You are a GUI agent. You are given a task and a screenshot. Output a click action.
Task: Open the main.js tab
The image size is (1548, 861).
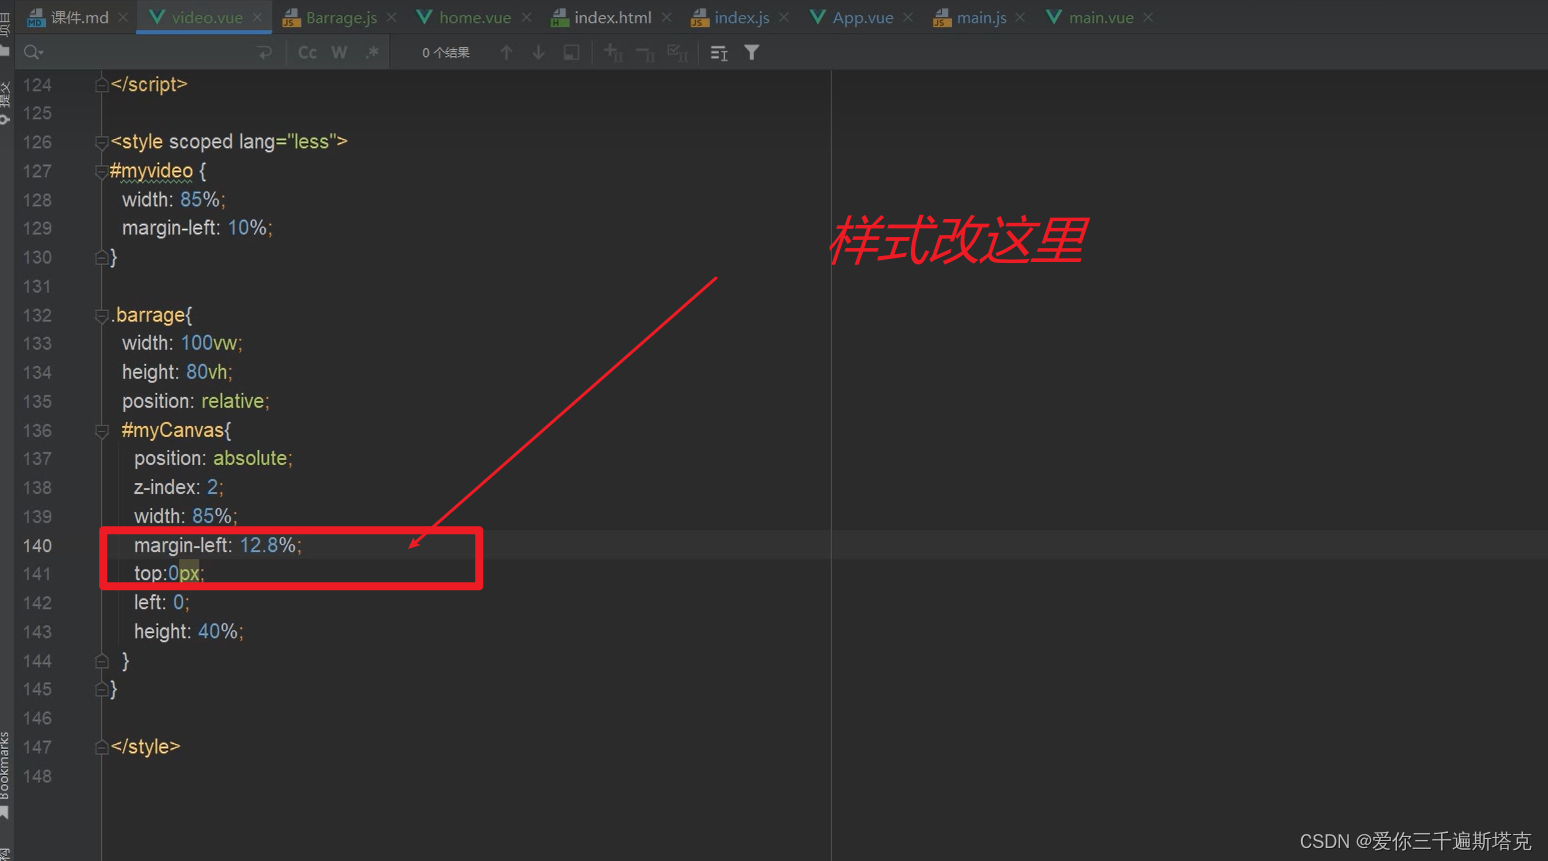981,17
